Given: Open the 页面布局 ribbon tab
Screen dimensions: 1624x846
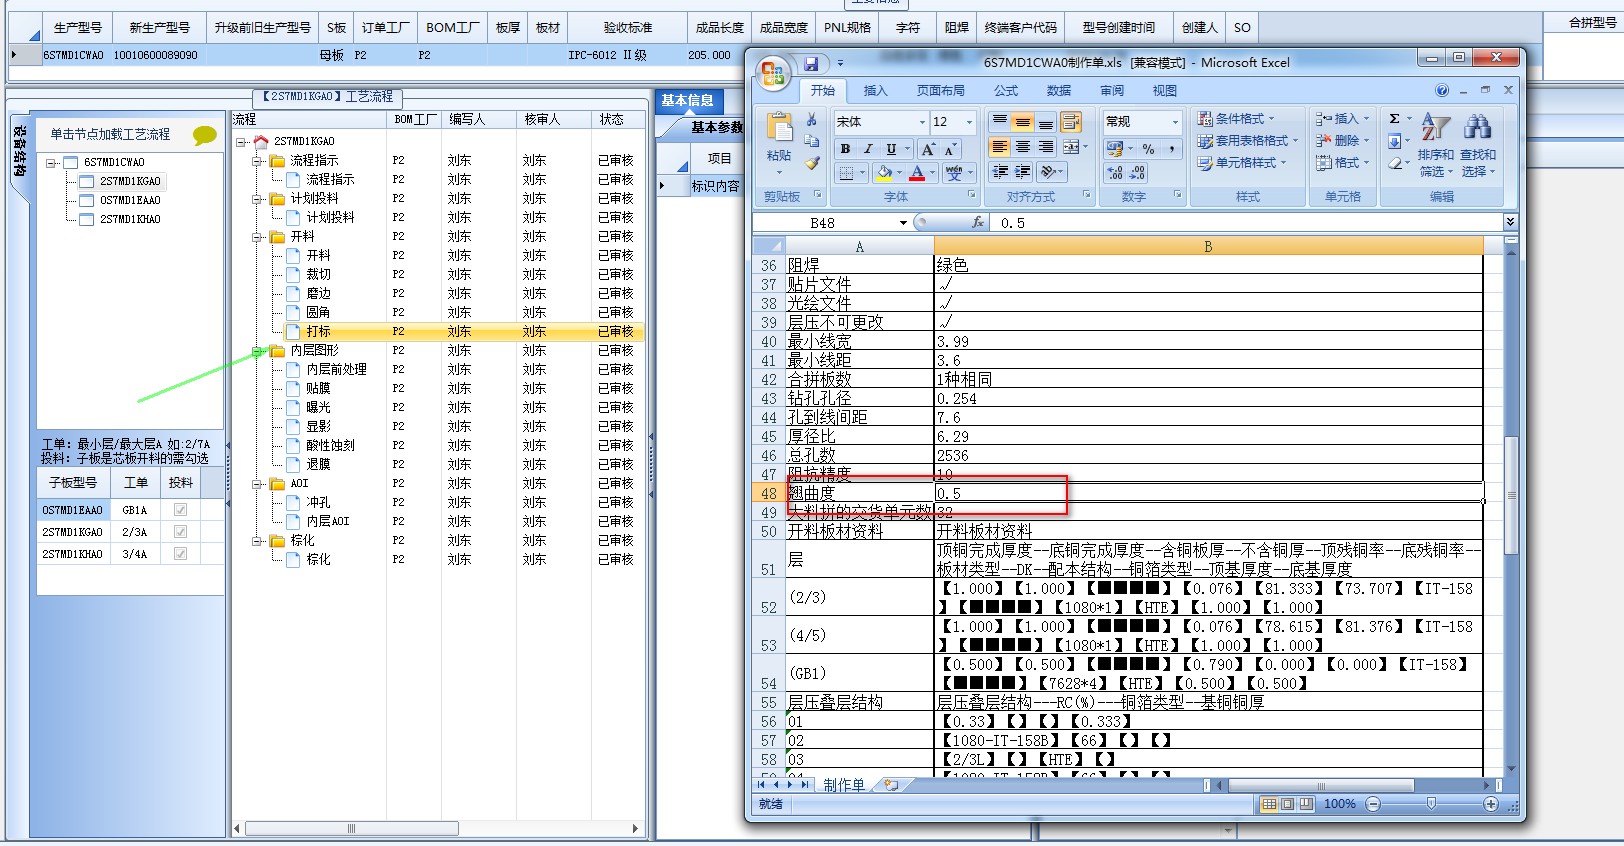Looking at the screenshot, I should coord(941,91).
